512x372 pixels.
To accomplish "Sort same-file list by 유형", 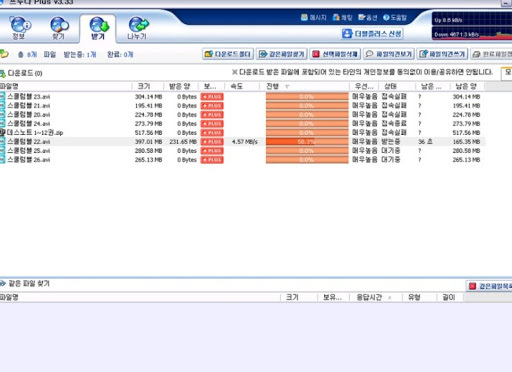I will click(419, 297).
